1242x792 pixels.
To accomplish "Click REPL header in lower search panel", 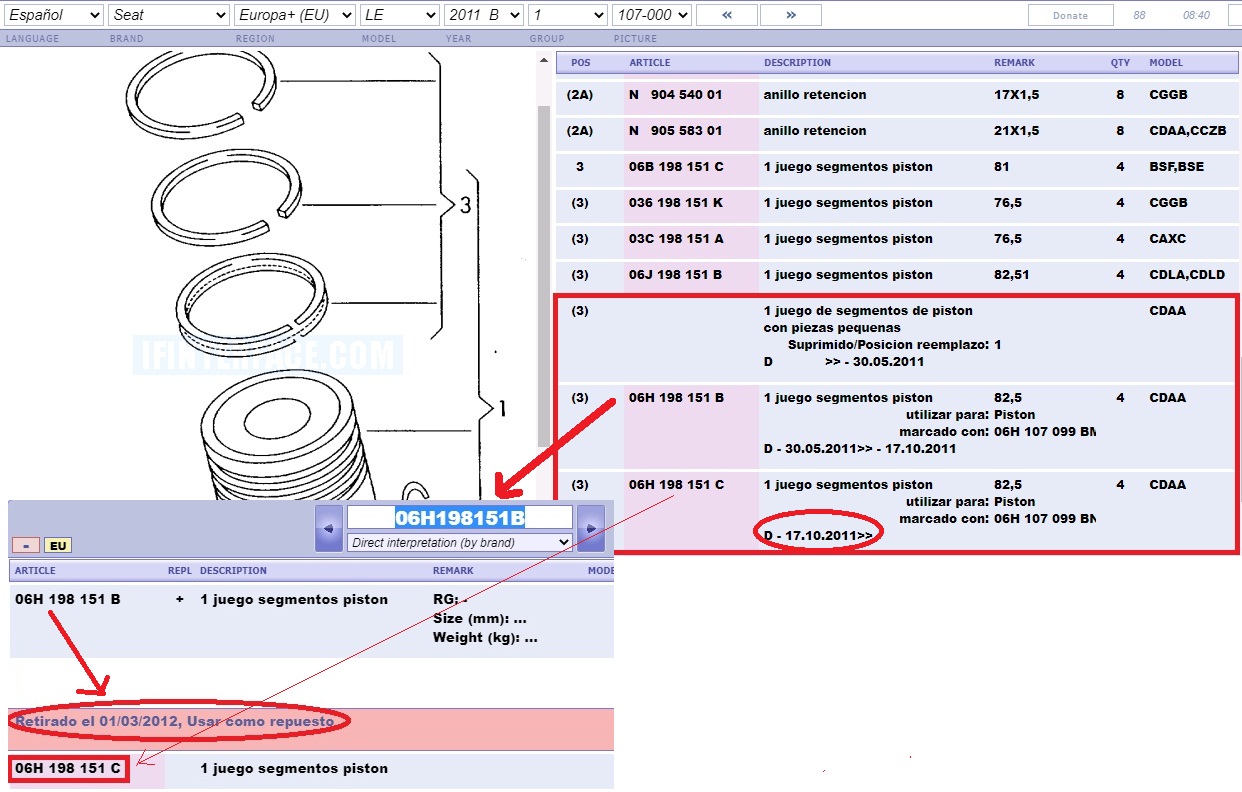I will coord(179,570).
